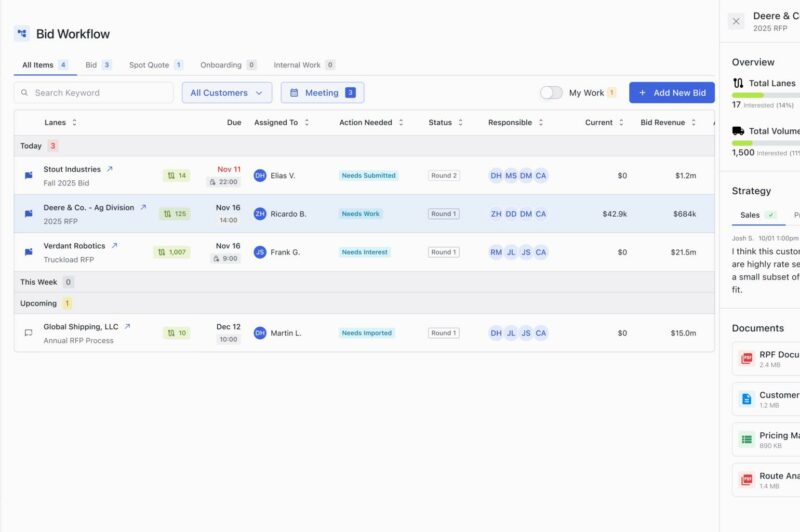
Task: Open Stout Industries external link arrow
Action: point(109,169)
